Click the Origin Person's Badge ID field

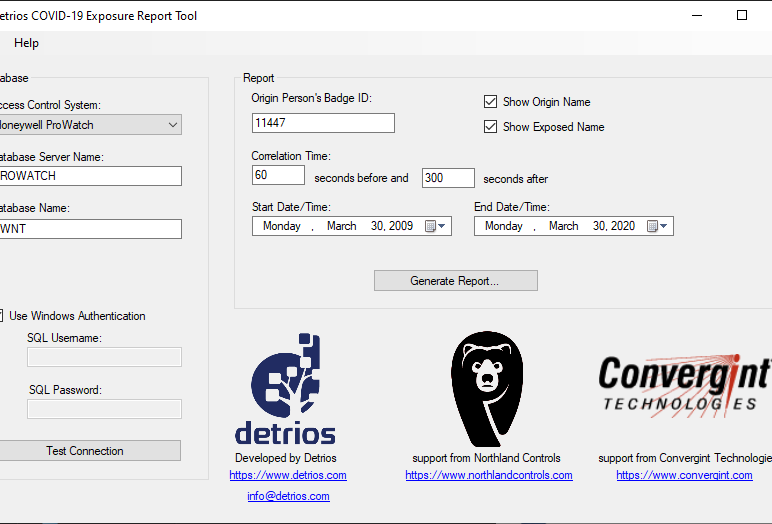323,123
